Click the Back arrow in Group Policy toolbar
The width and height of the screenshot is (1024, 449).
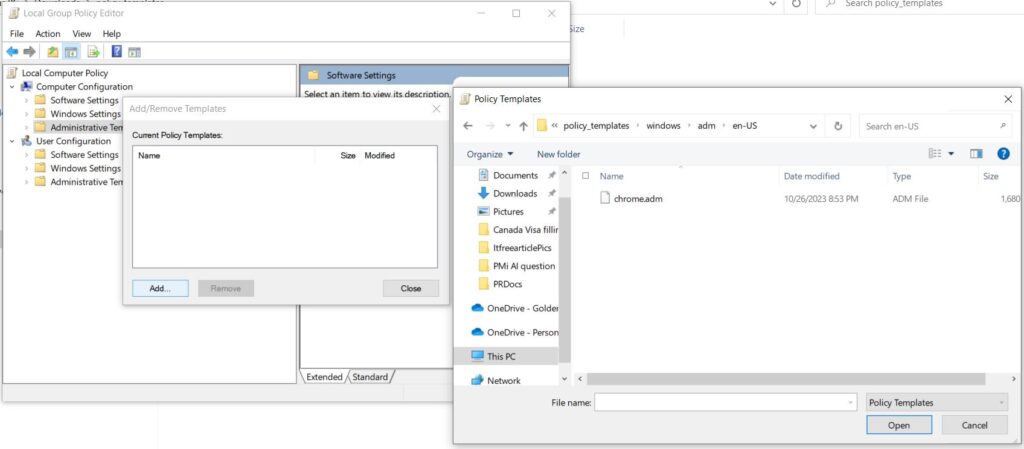tap(12, 52)
